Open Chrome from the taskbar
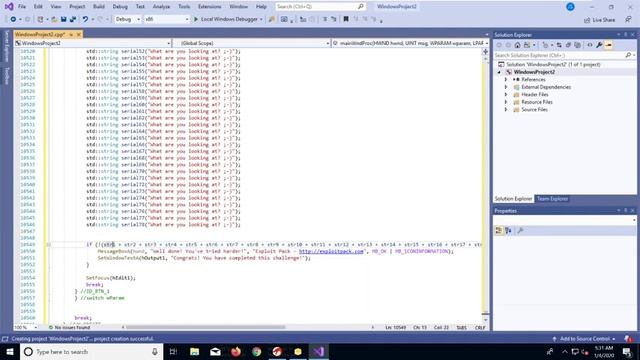Screen dimensions: 640x360 click(x=257, y=351)
